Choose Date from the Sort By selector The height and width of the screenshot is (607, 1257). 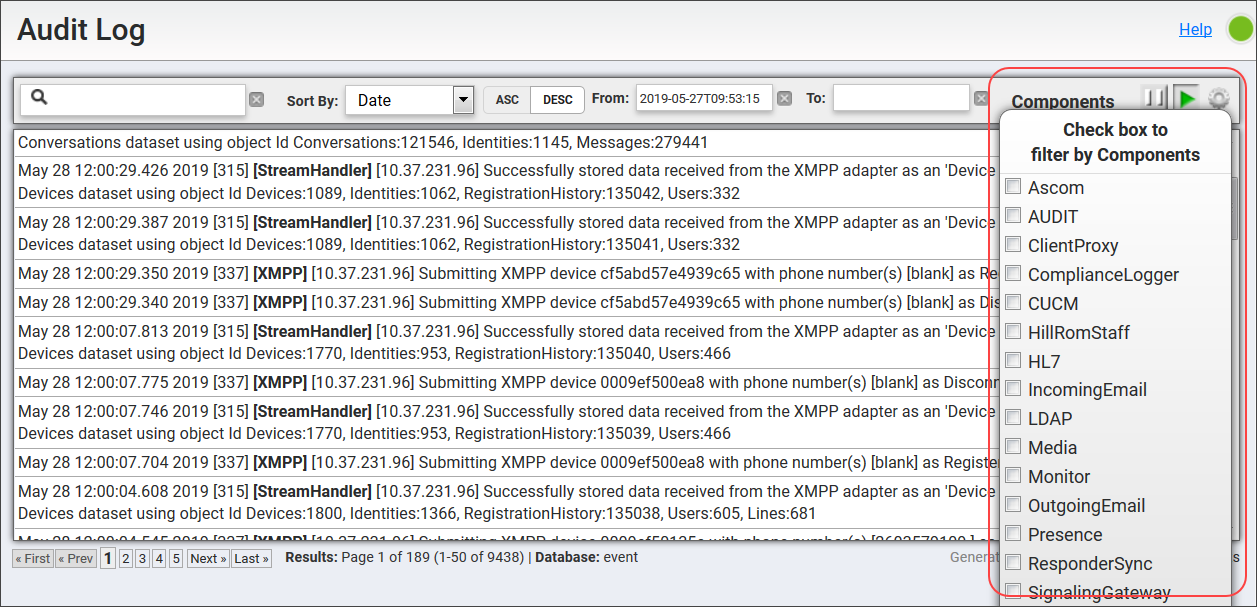[x=395, y=99]
